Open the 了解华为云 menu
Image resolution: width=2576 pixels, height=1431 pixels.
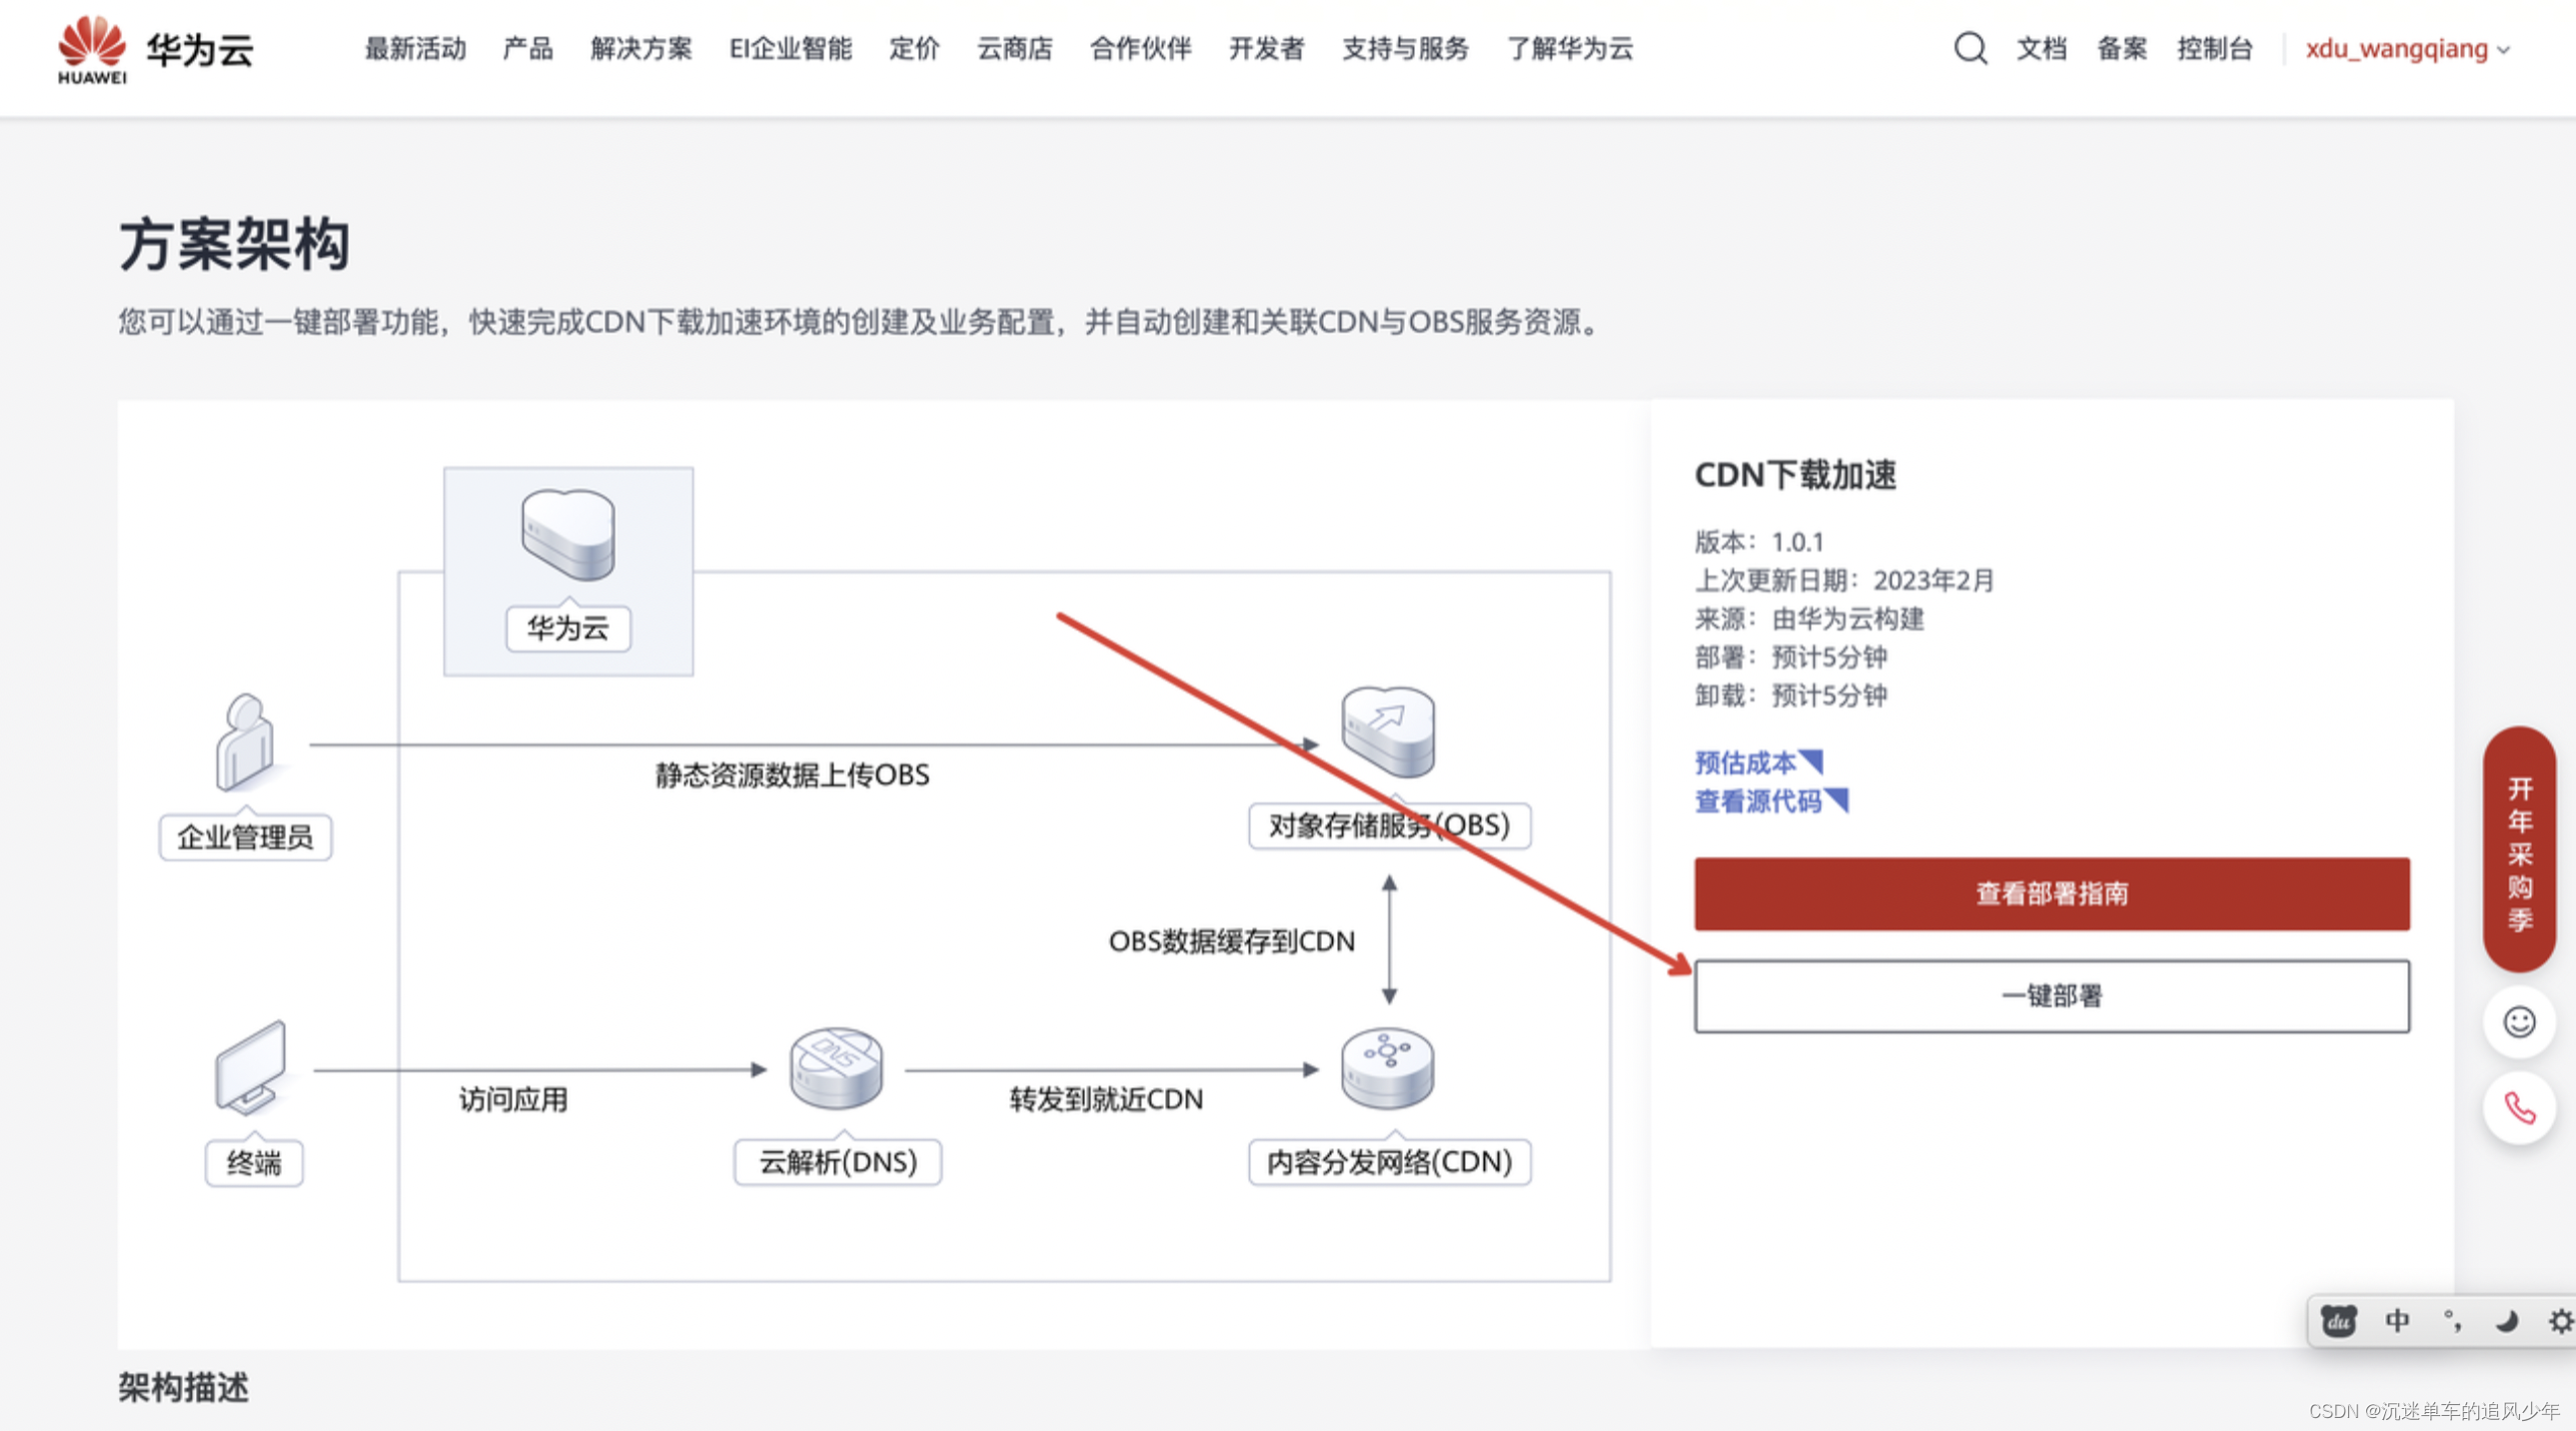tap(1570, 49)
